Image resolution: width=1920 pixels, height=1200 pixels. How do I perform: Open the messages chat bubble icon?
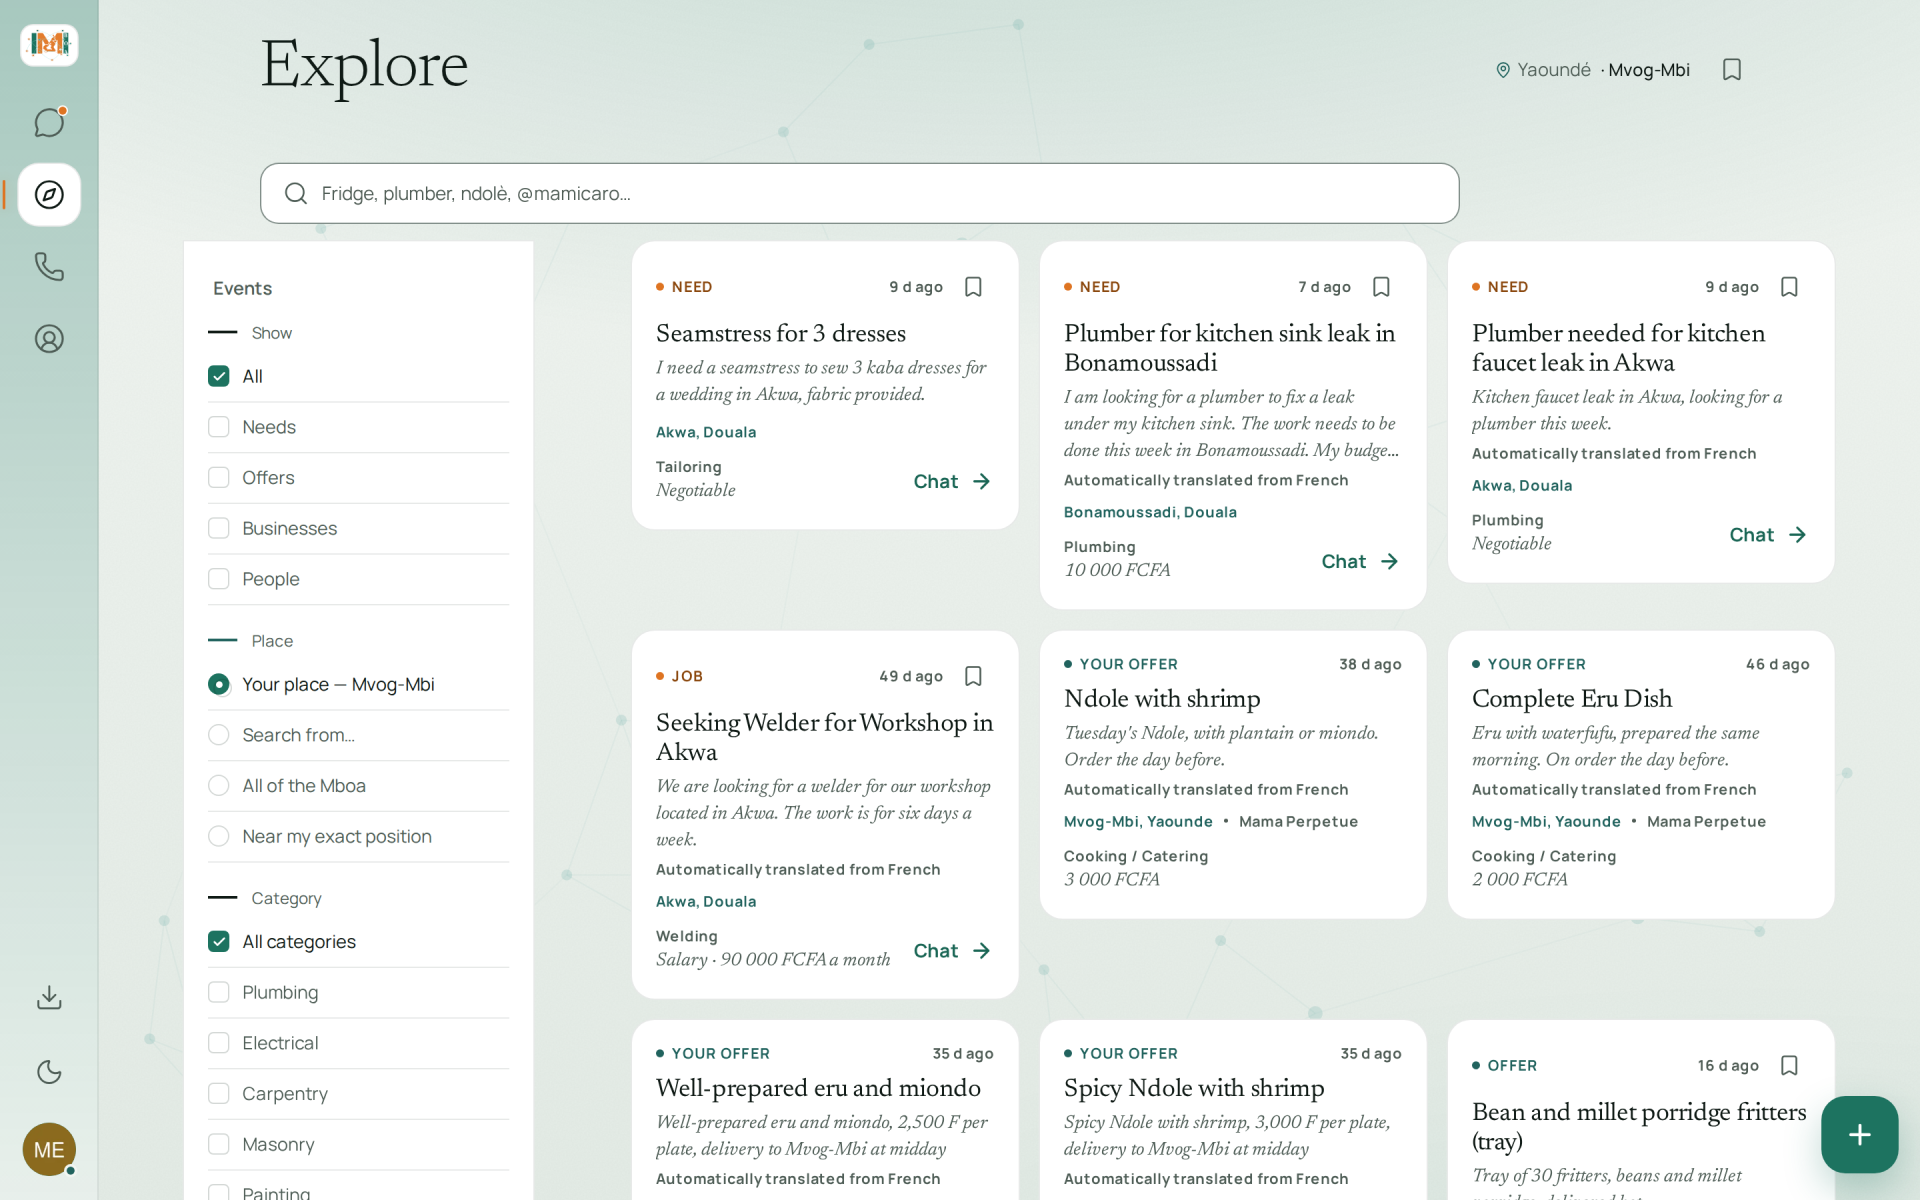(49, 122)
